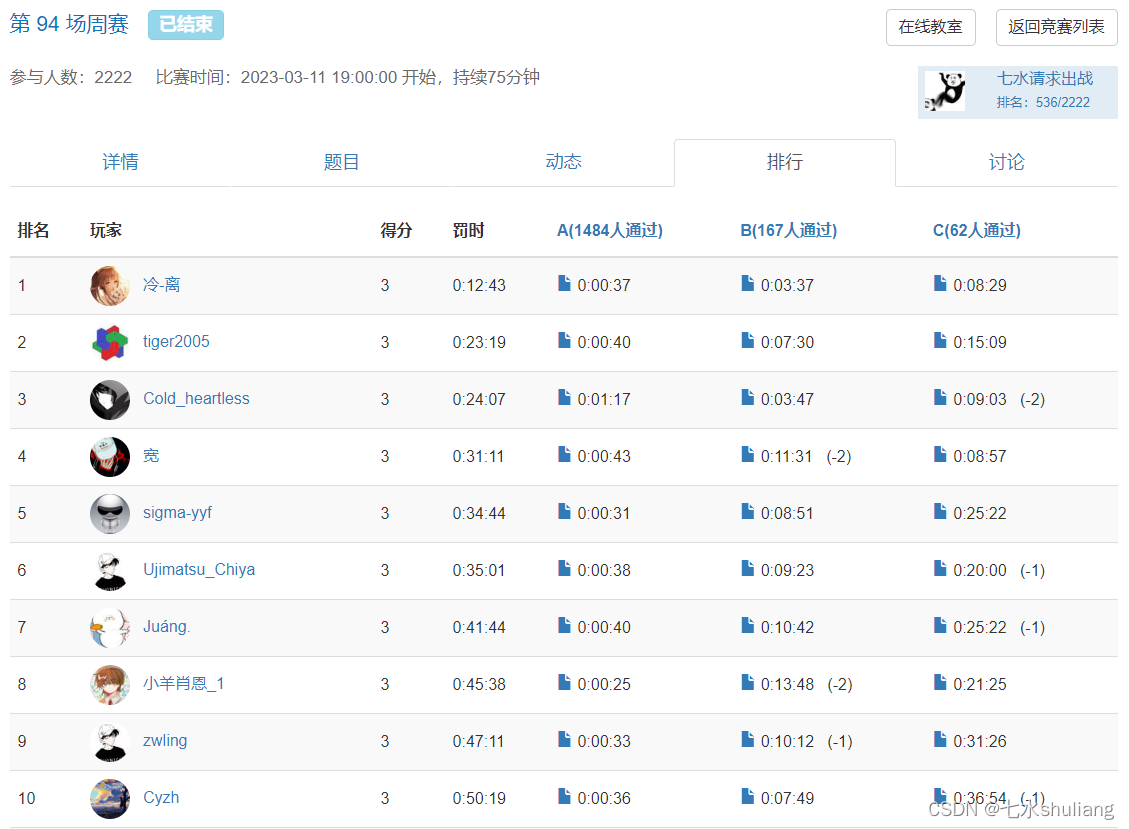Open sigma-yyf problem A file icon

pos(564,511)
